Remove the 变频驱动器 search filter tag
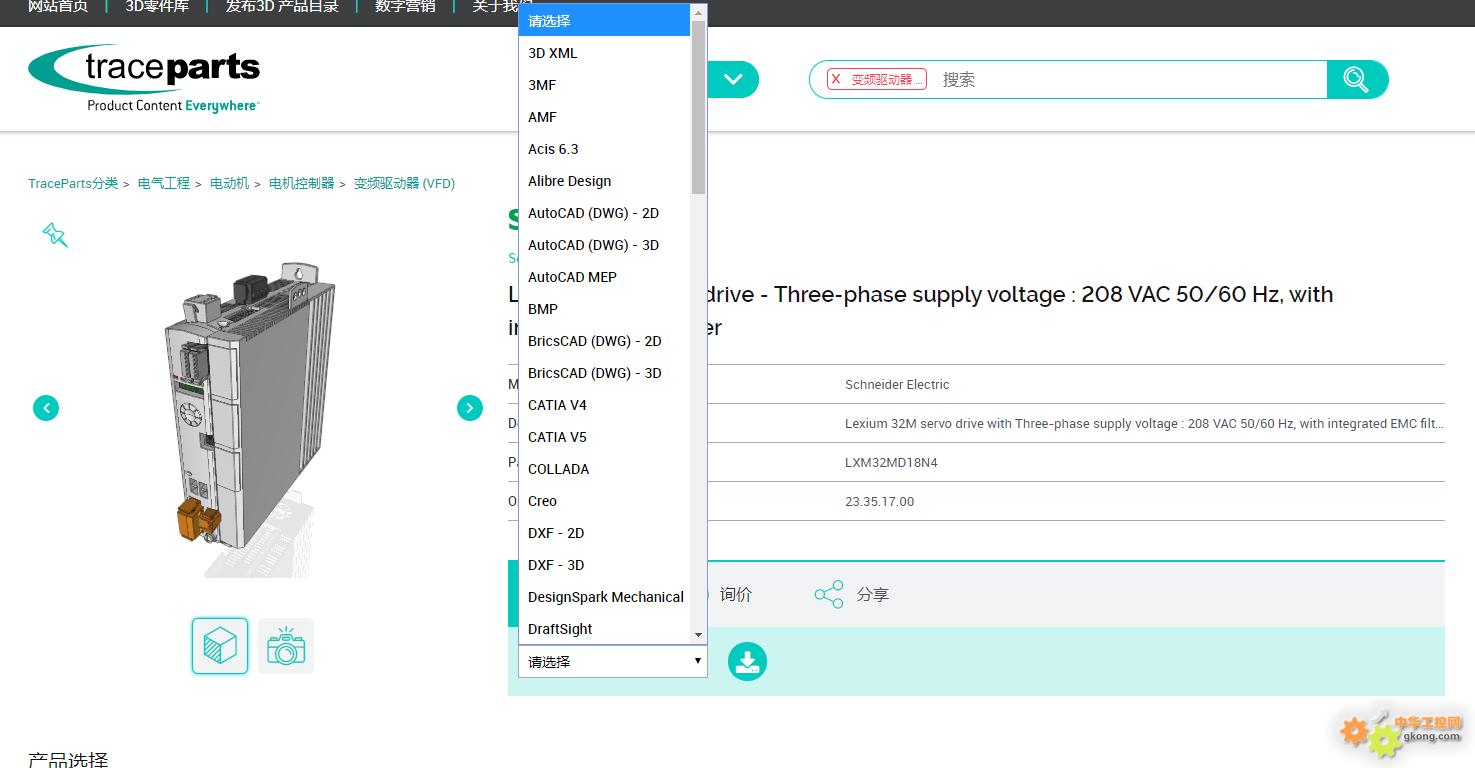The width and height of the screenshot is (1475, 768). 836,80
